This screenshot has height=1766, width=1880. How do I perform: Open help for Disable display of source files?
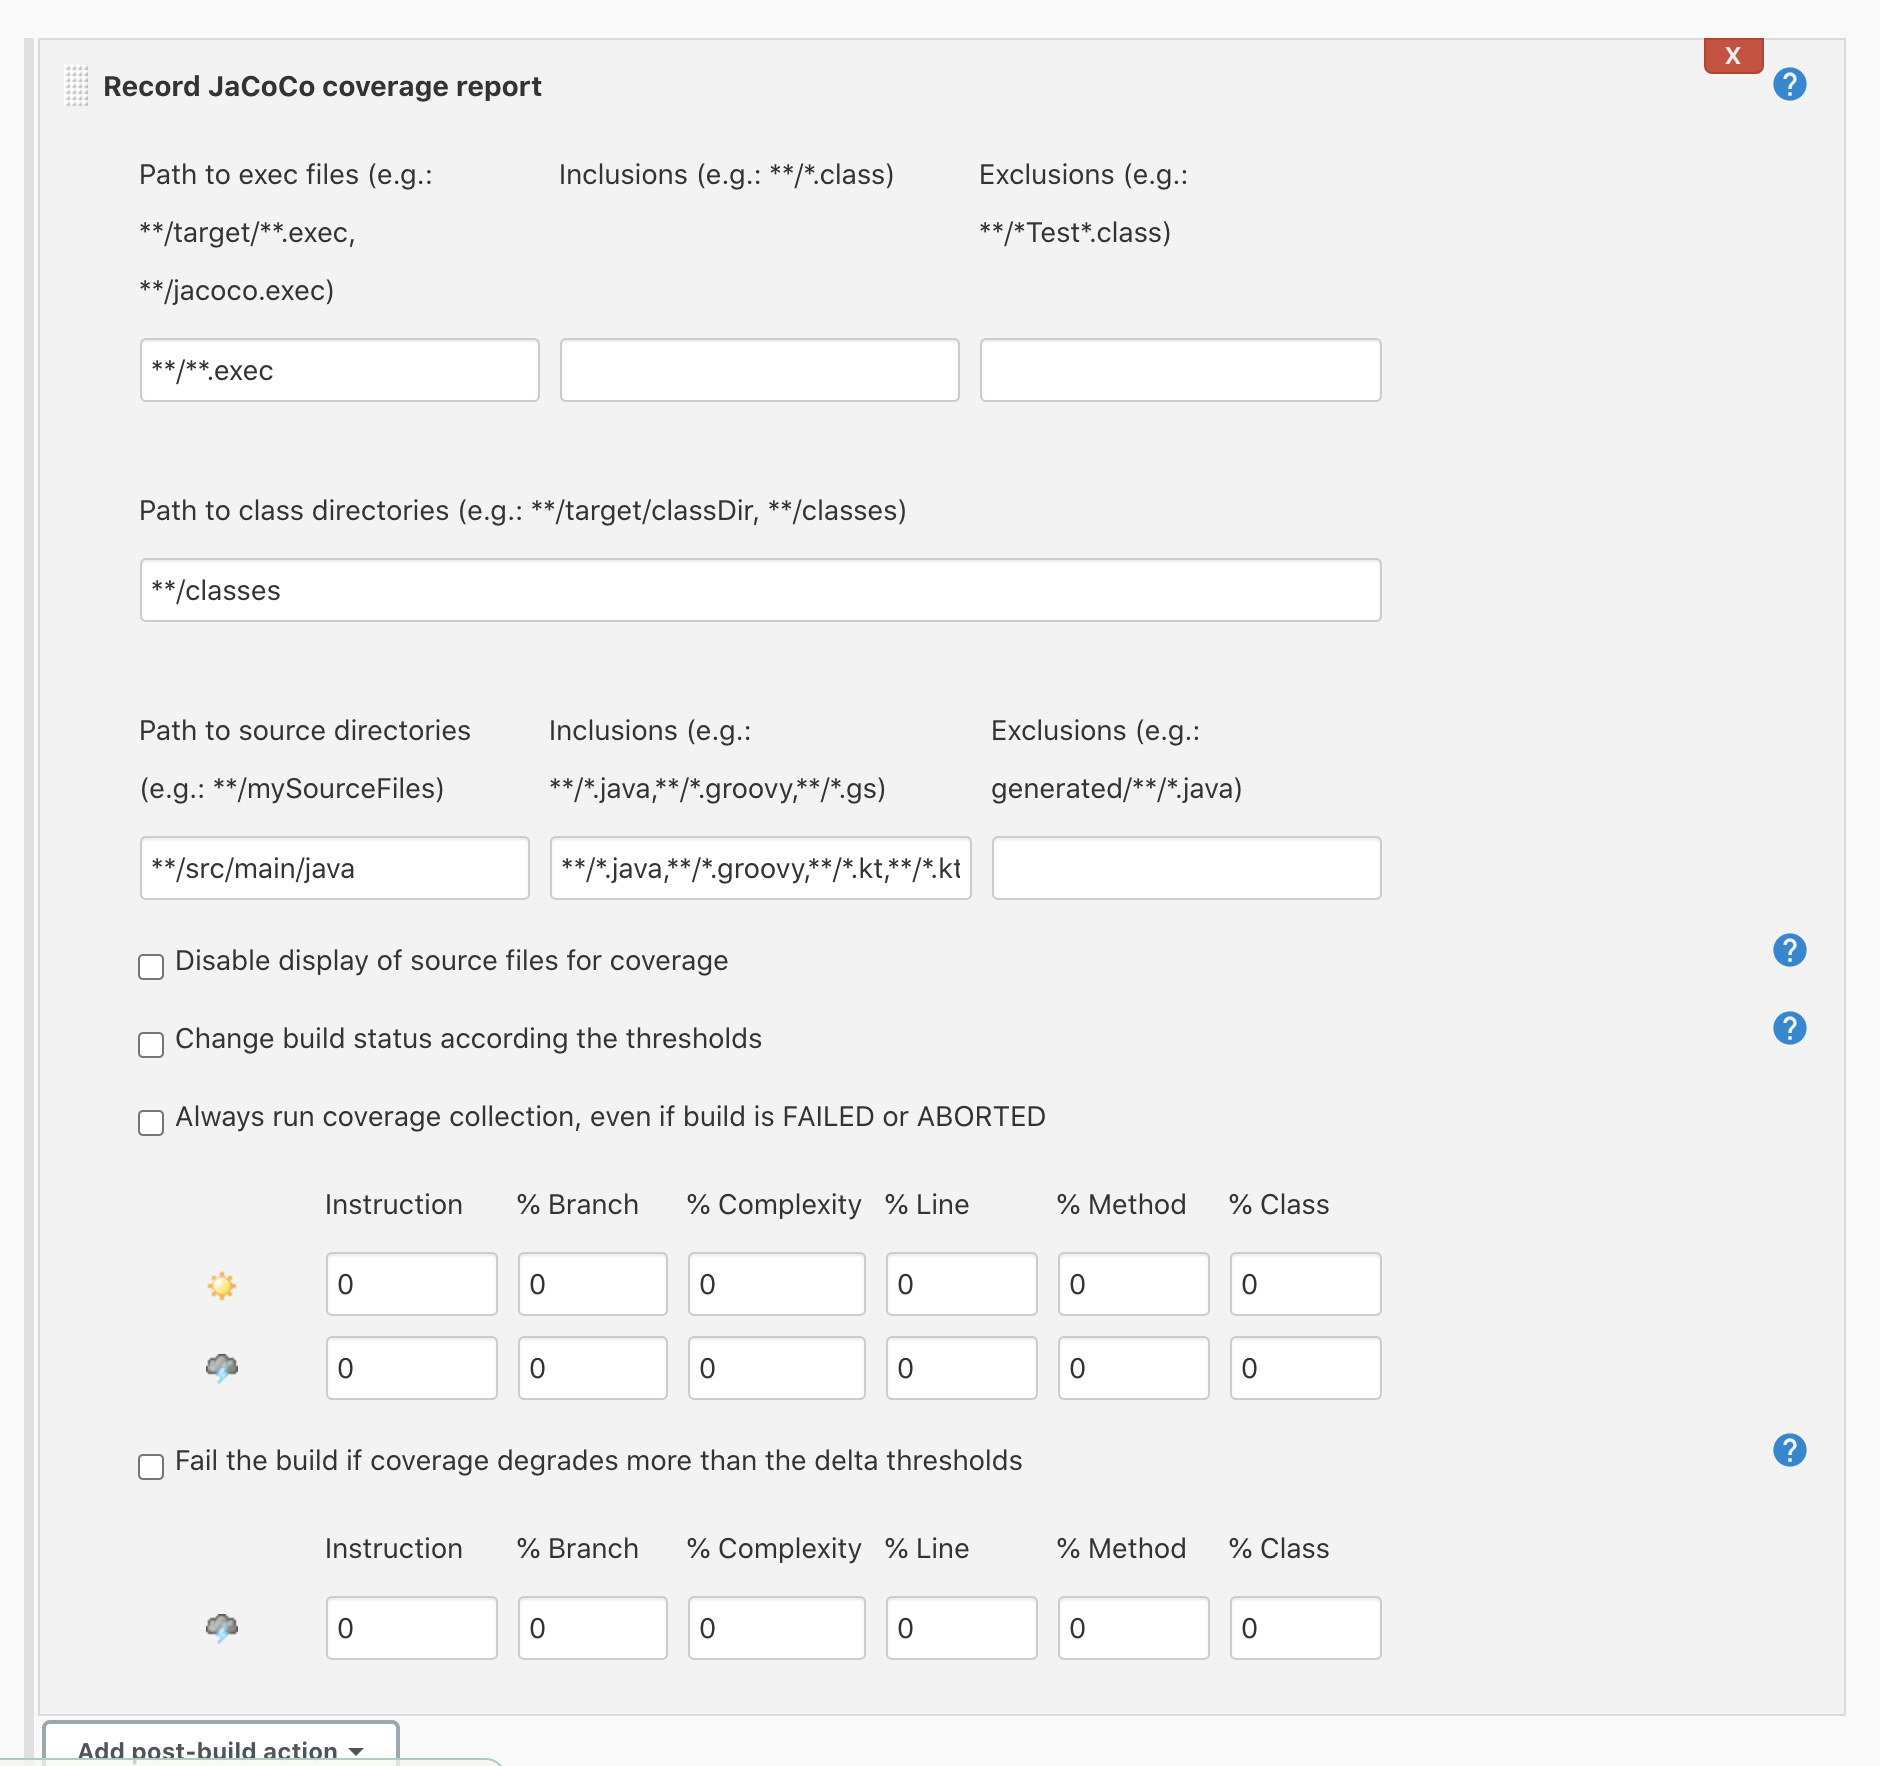pos(1789,950)
